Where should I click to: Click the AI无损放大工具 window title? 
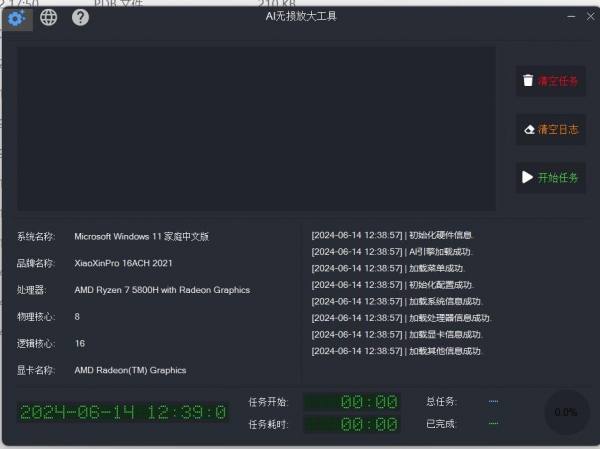(301, 16)
